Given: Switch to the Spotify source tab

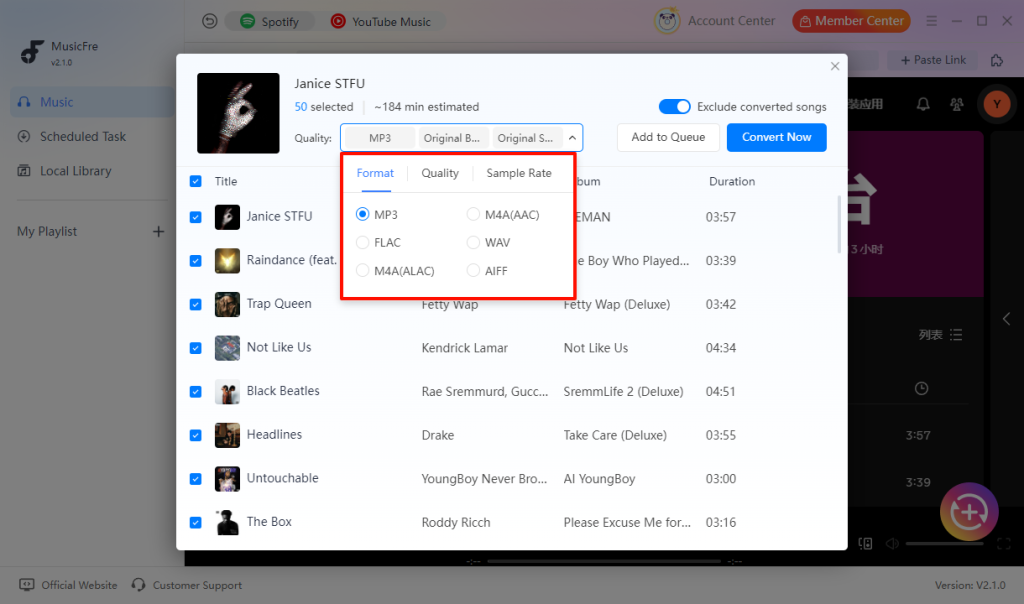Looking at the screenshot, I should coord(269,22).
